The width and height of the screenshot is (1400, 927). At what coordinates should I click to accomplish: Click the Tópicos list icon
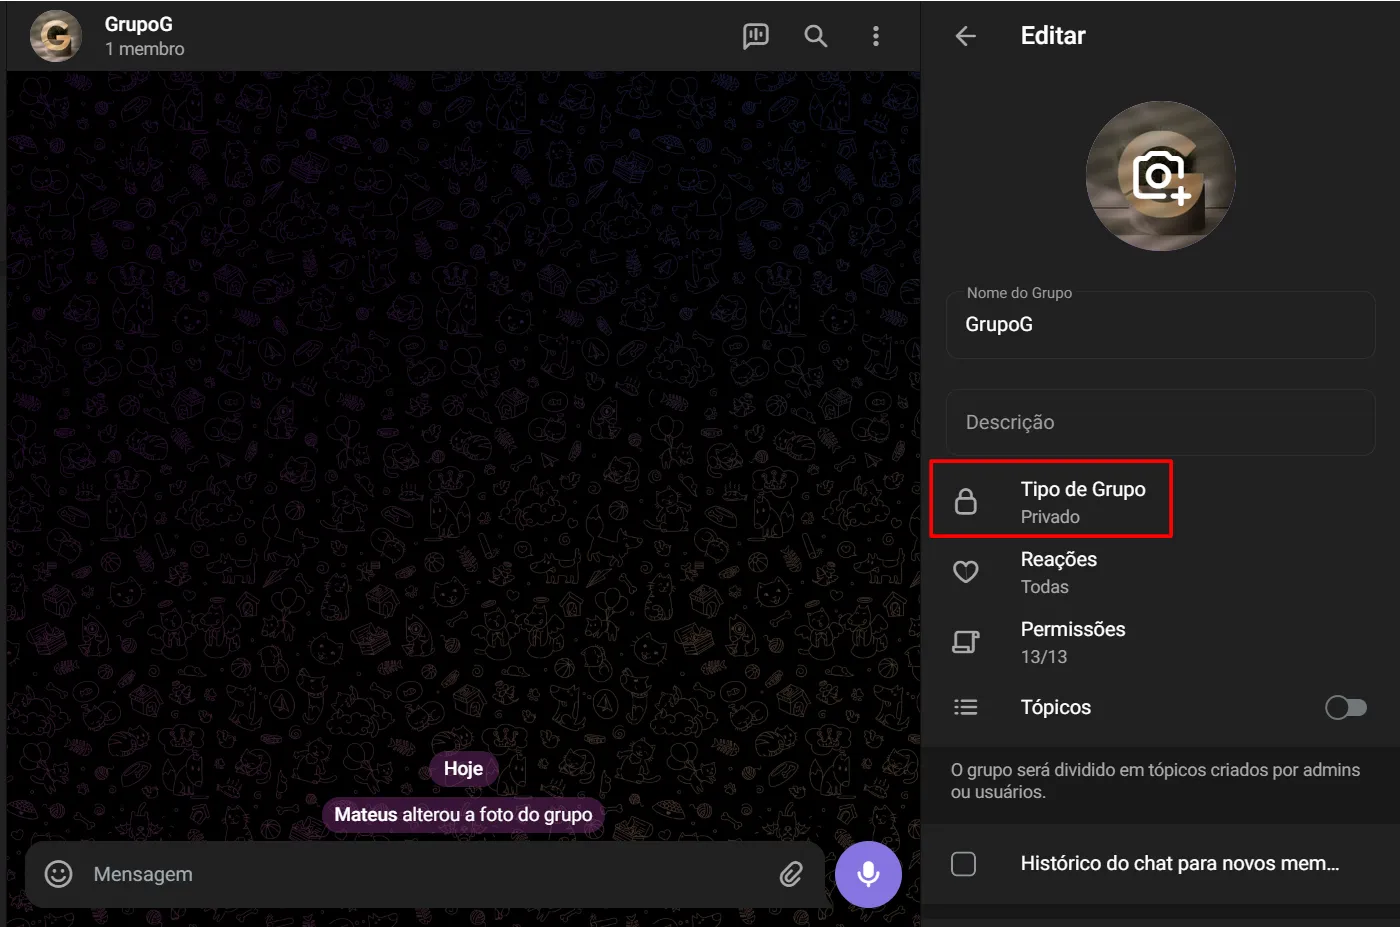coord(966,707)
